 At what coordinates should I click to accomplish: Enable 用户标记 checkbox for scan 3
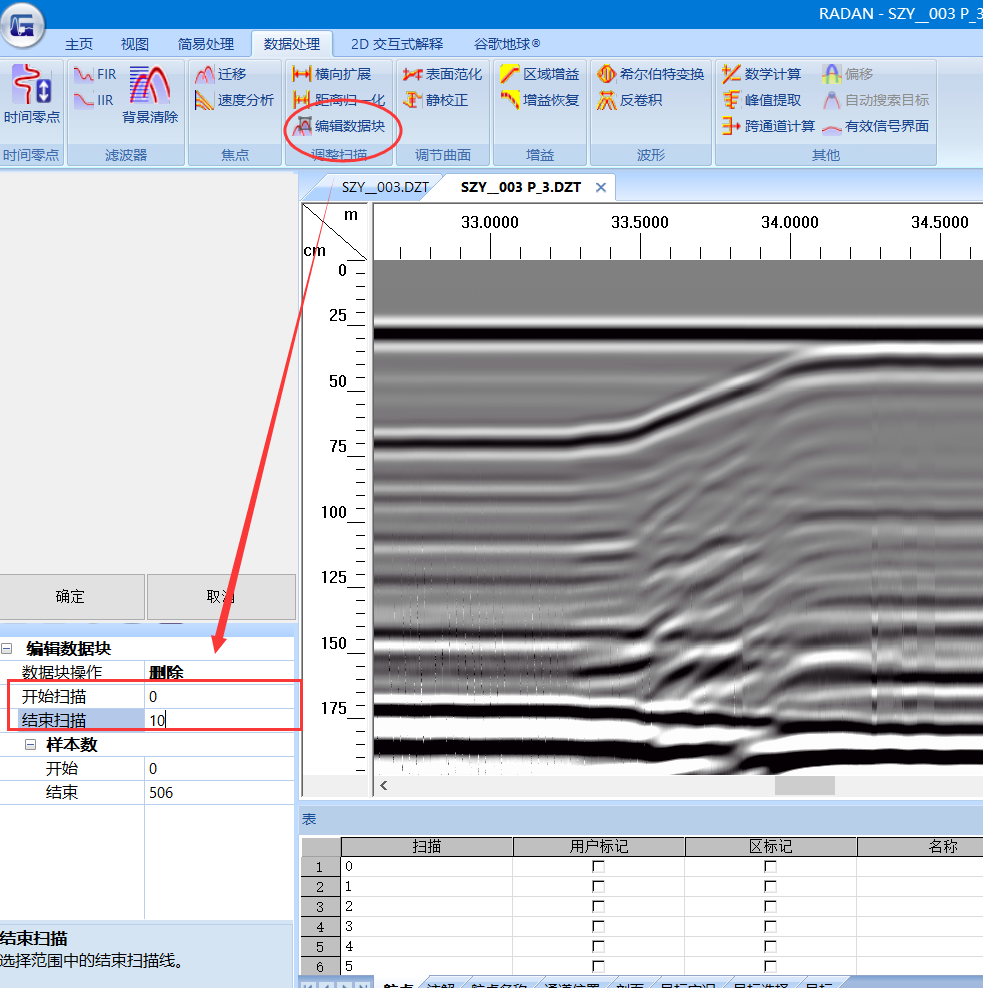click(x=598, y=926)
